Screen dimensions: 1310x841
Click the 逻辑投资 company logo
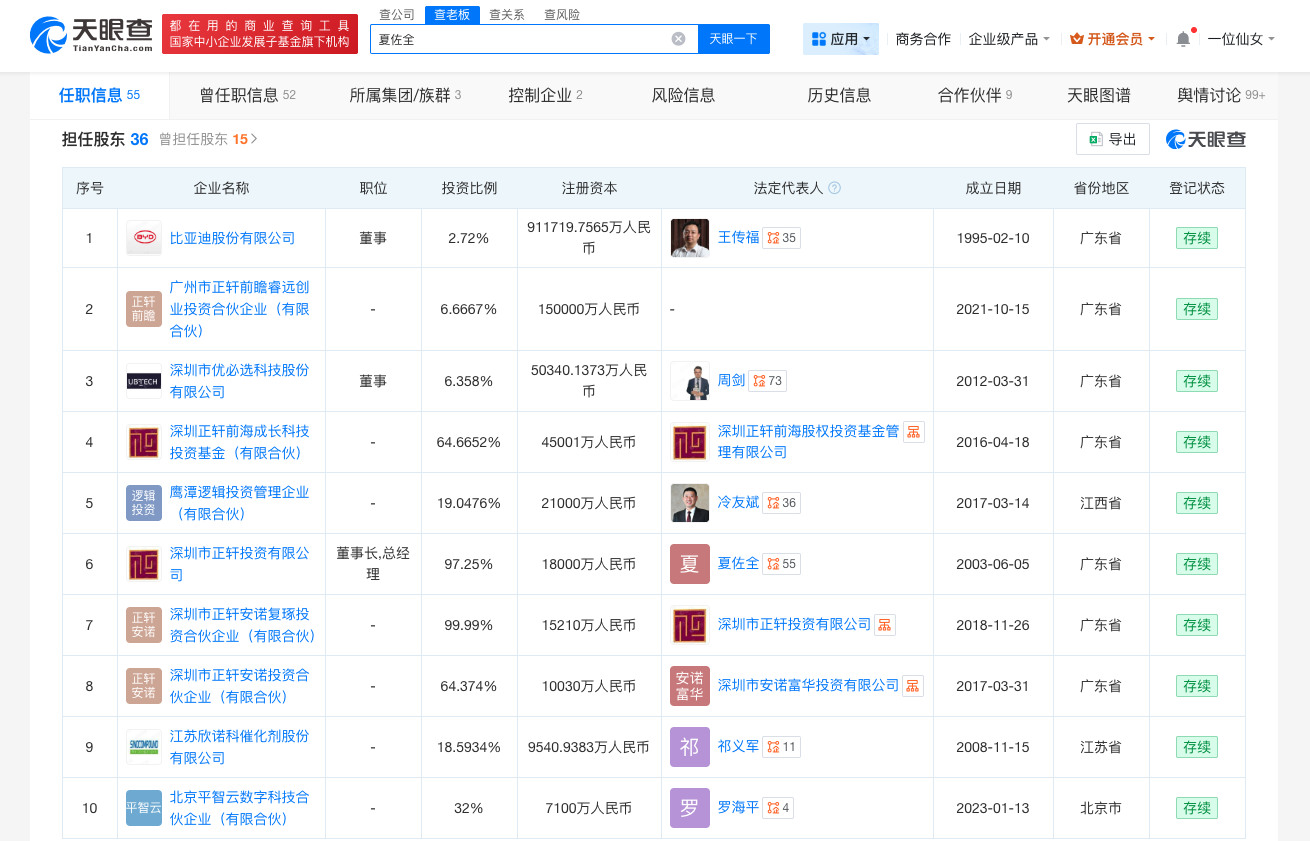coord(144,503)
